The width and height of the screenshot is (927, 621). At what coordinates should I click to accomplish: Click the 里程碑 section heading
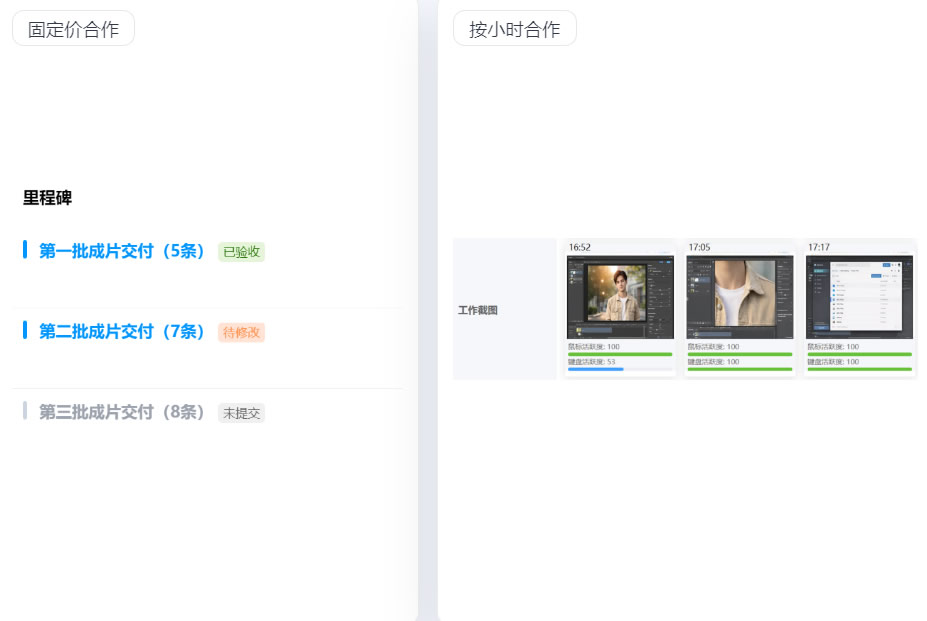(48, 198)
